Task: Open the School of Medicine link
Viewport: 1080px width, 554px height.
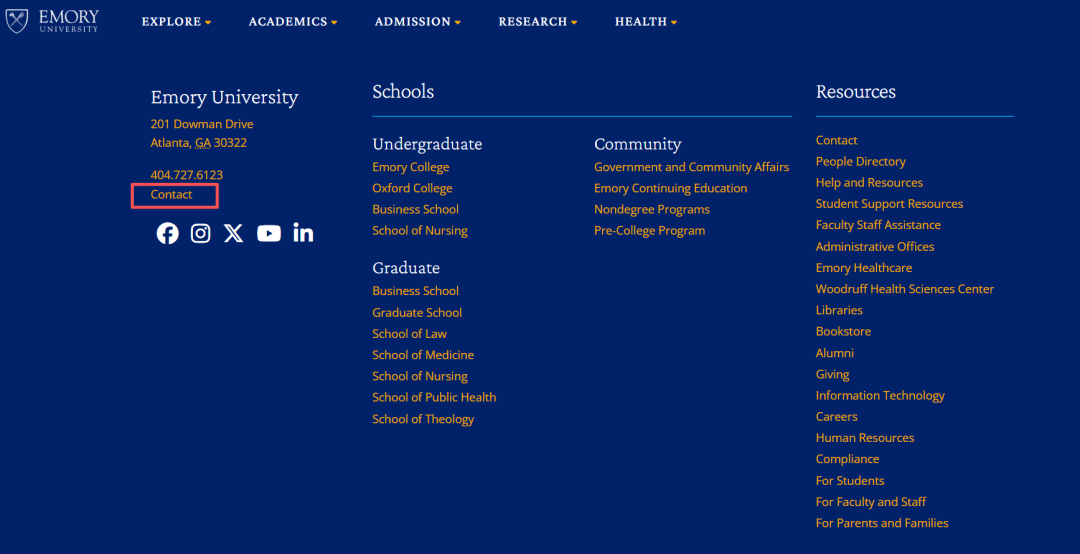Action: coord(423,355)
